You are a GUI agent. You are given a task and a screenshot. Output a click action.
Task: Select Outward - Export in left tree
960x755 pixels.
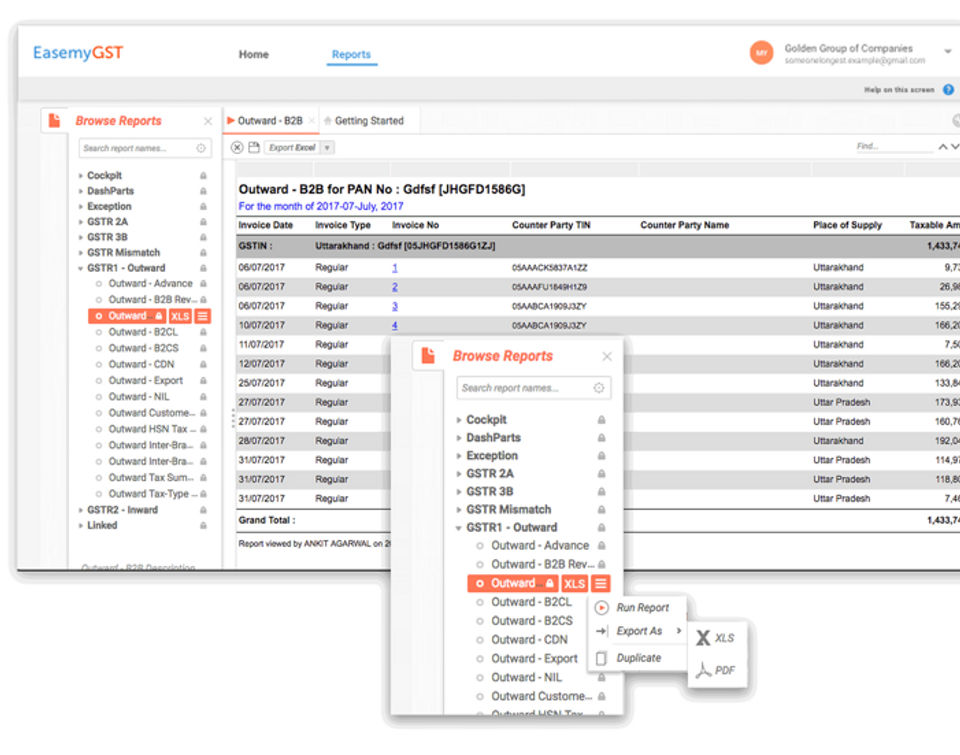pos(145,380)
